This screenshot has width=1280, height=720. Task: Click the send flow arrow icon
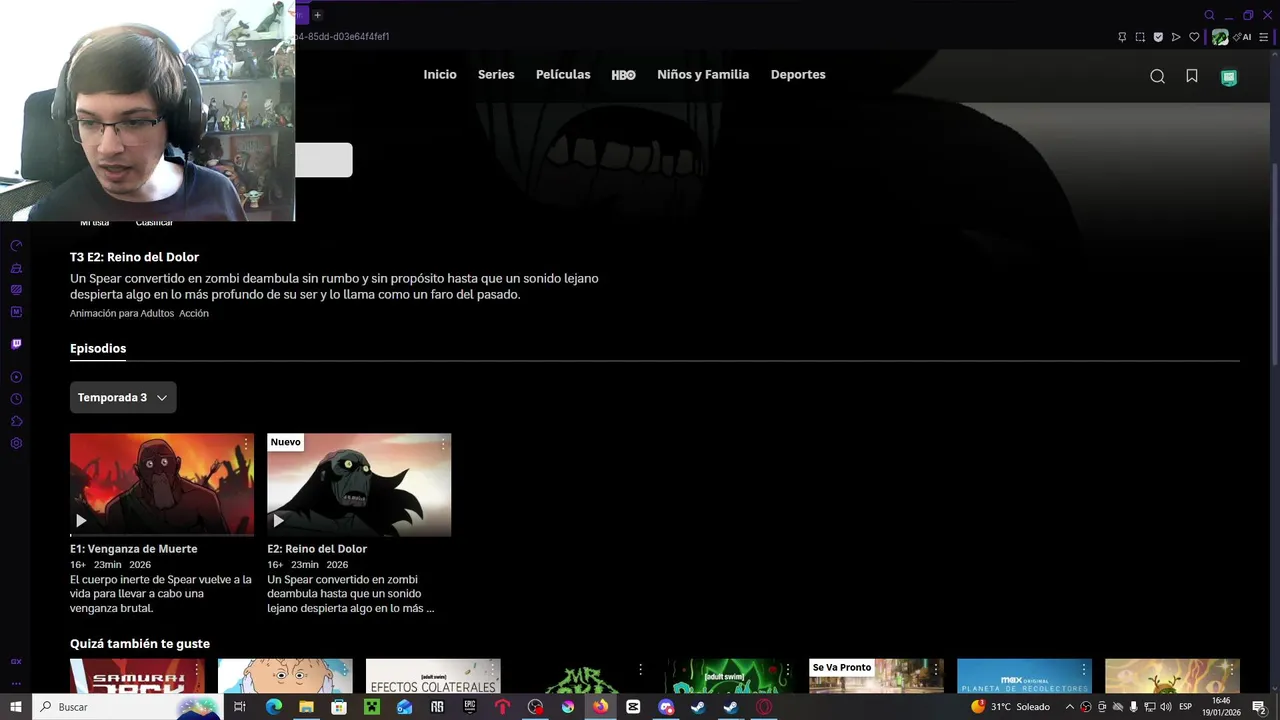(x=1176, y=37)
